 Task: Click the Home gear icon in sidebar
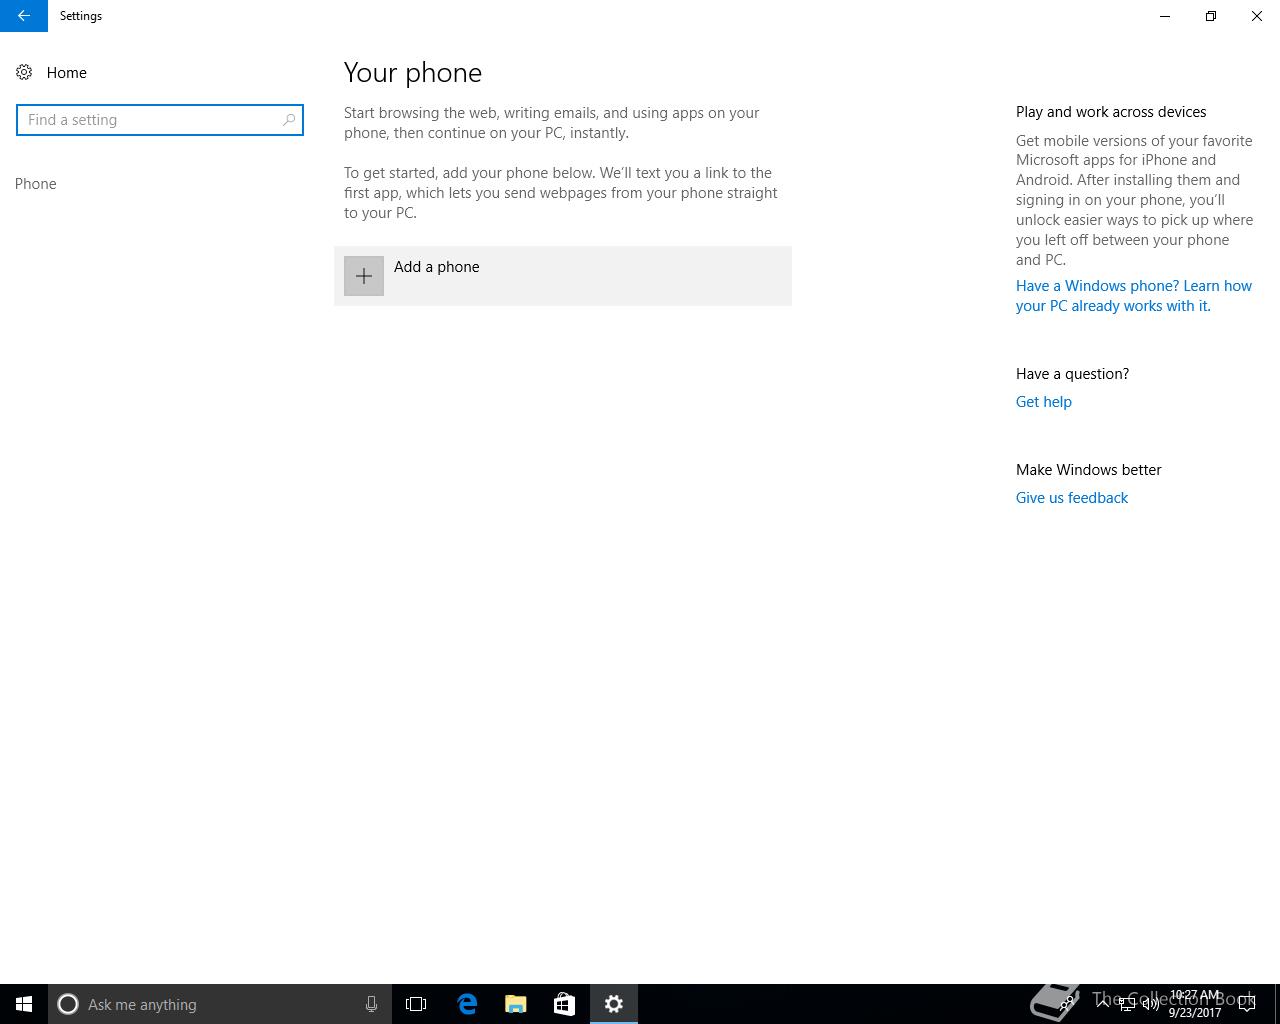[x=24, y=72]
